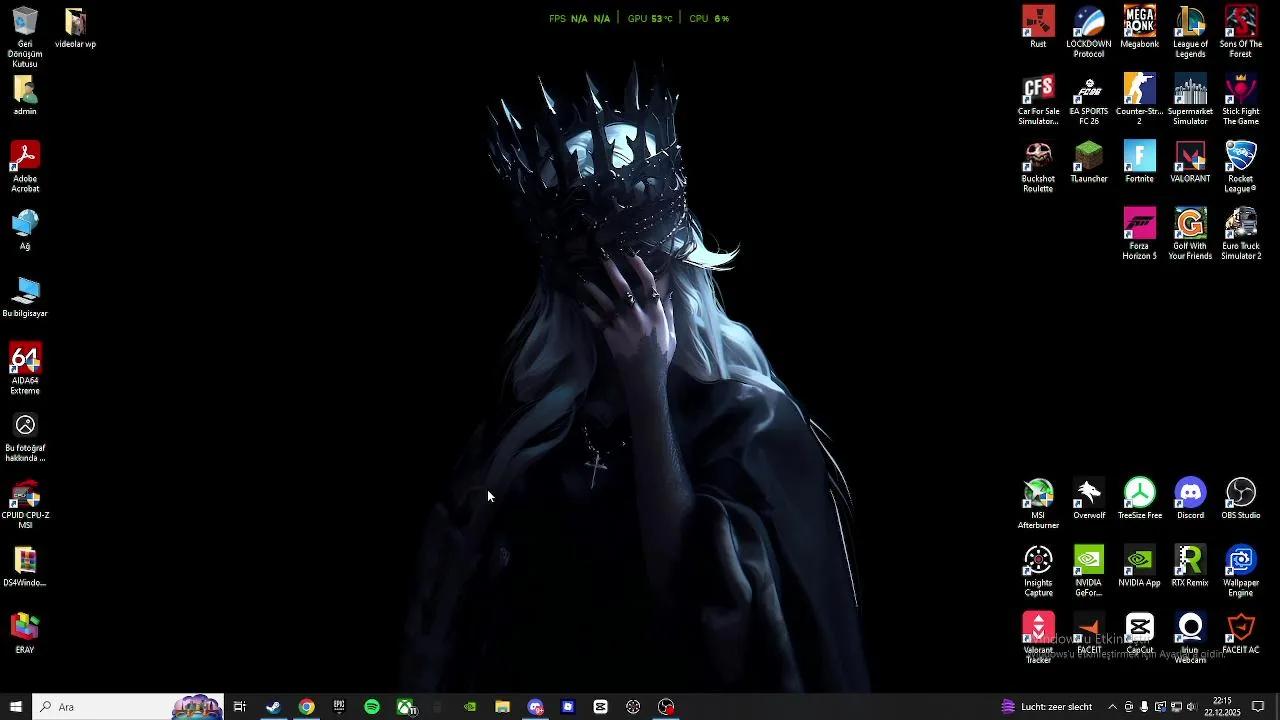Expand the hidden system tray icons

(x=1112, y=707)
